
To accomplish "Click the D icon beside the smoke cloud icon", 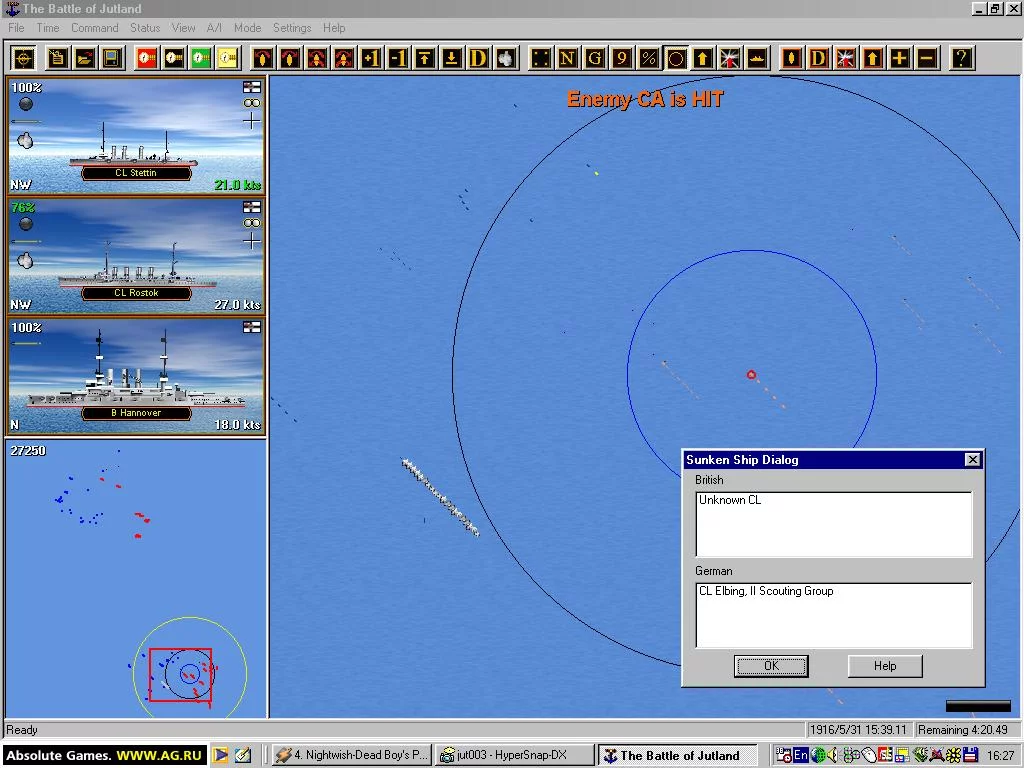I will coord(479,58).
